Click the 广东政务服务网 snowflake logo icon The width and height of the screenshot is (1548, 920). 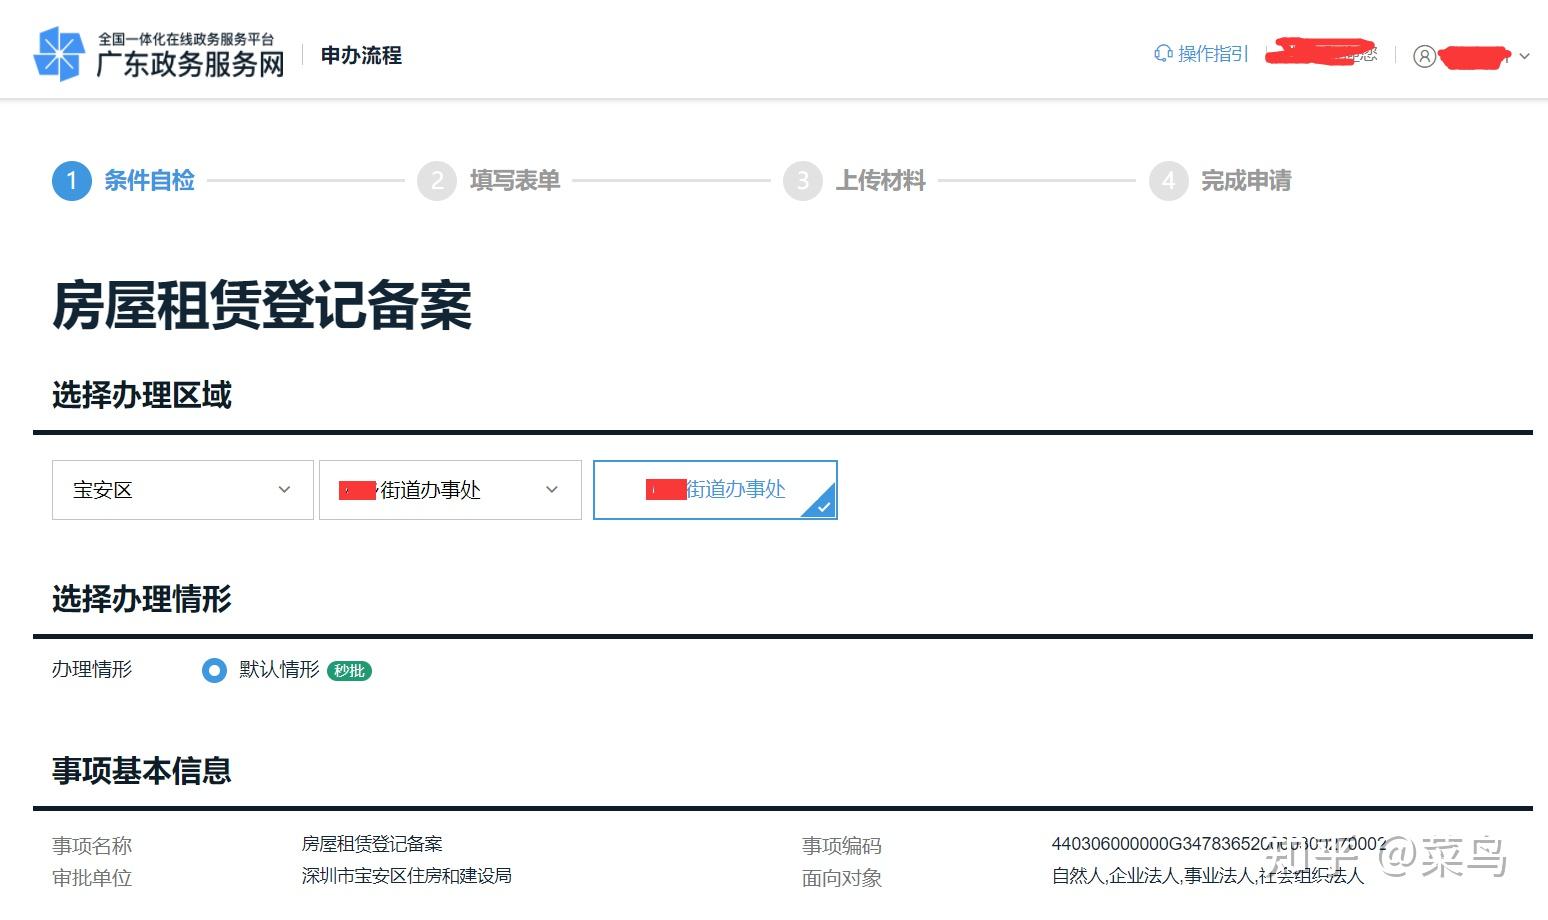coord(59,54)
